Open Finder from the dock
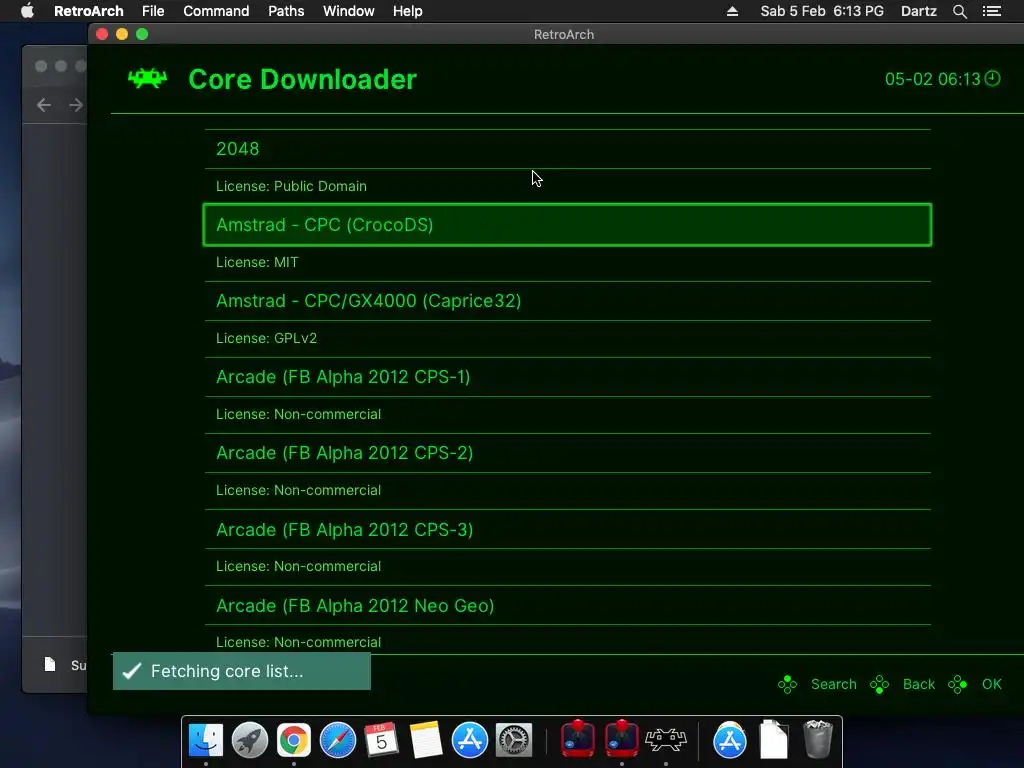The image size is (1024, 768). click(x=206, y=740)
